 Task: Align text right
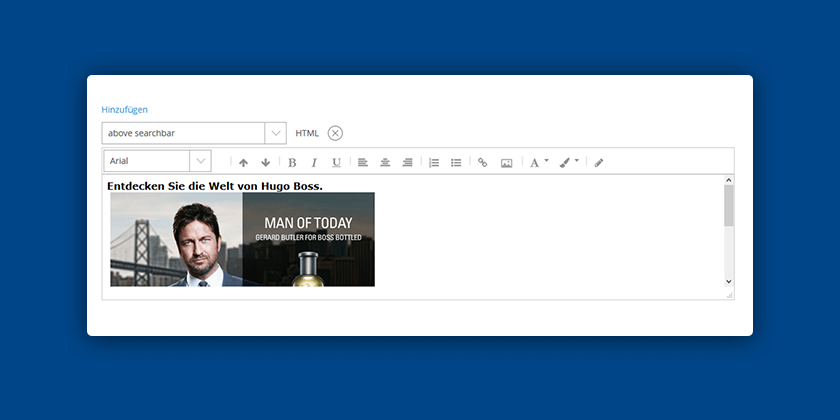408,162
